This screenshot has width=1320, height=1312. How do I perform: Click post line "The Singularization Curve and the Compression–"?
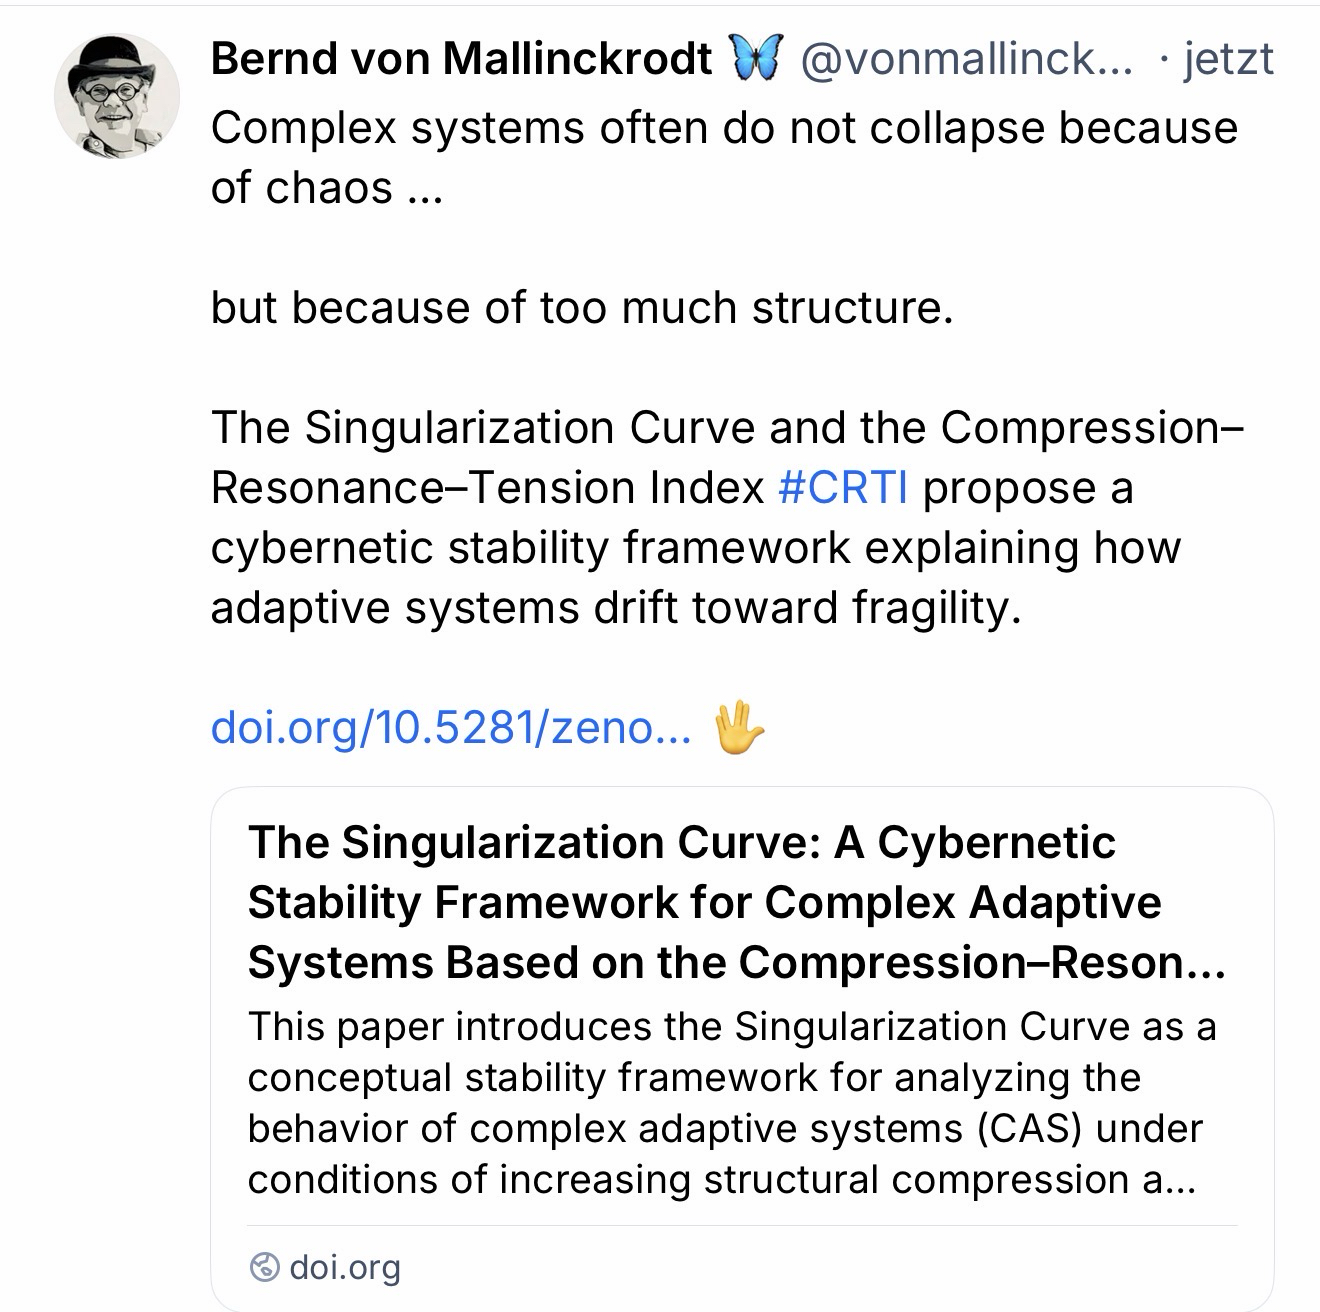click(727, 428)
